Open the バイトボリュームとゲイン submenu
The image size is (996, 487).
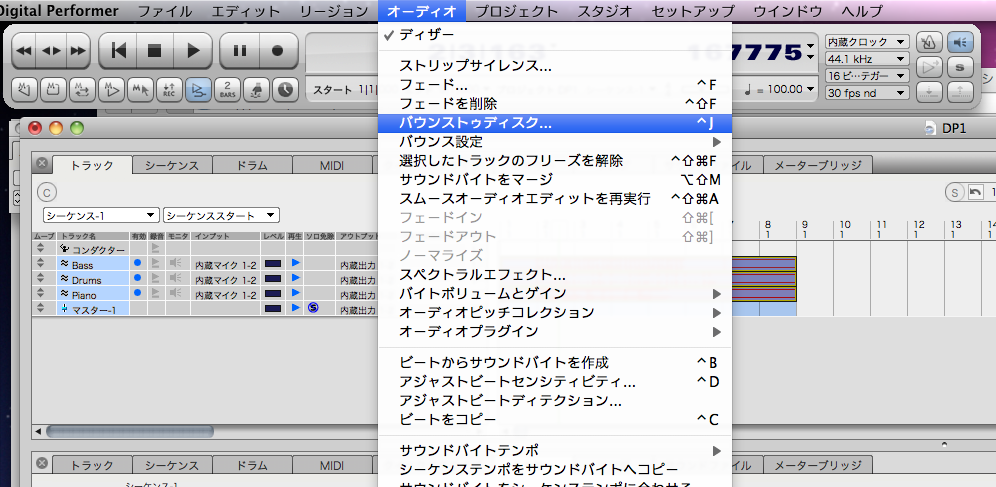(555, 294)
